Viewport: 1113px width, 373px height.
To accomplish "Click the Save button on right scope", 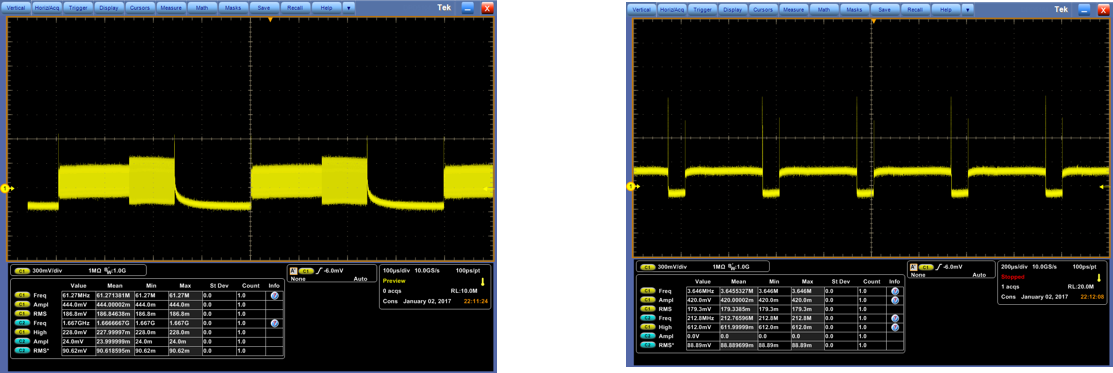I will click(x=884, y=9).
